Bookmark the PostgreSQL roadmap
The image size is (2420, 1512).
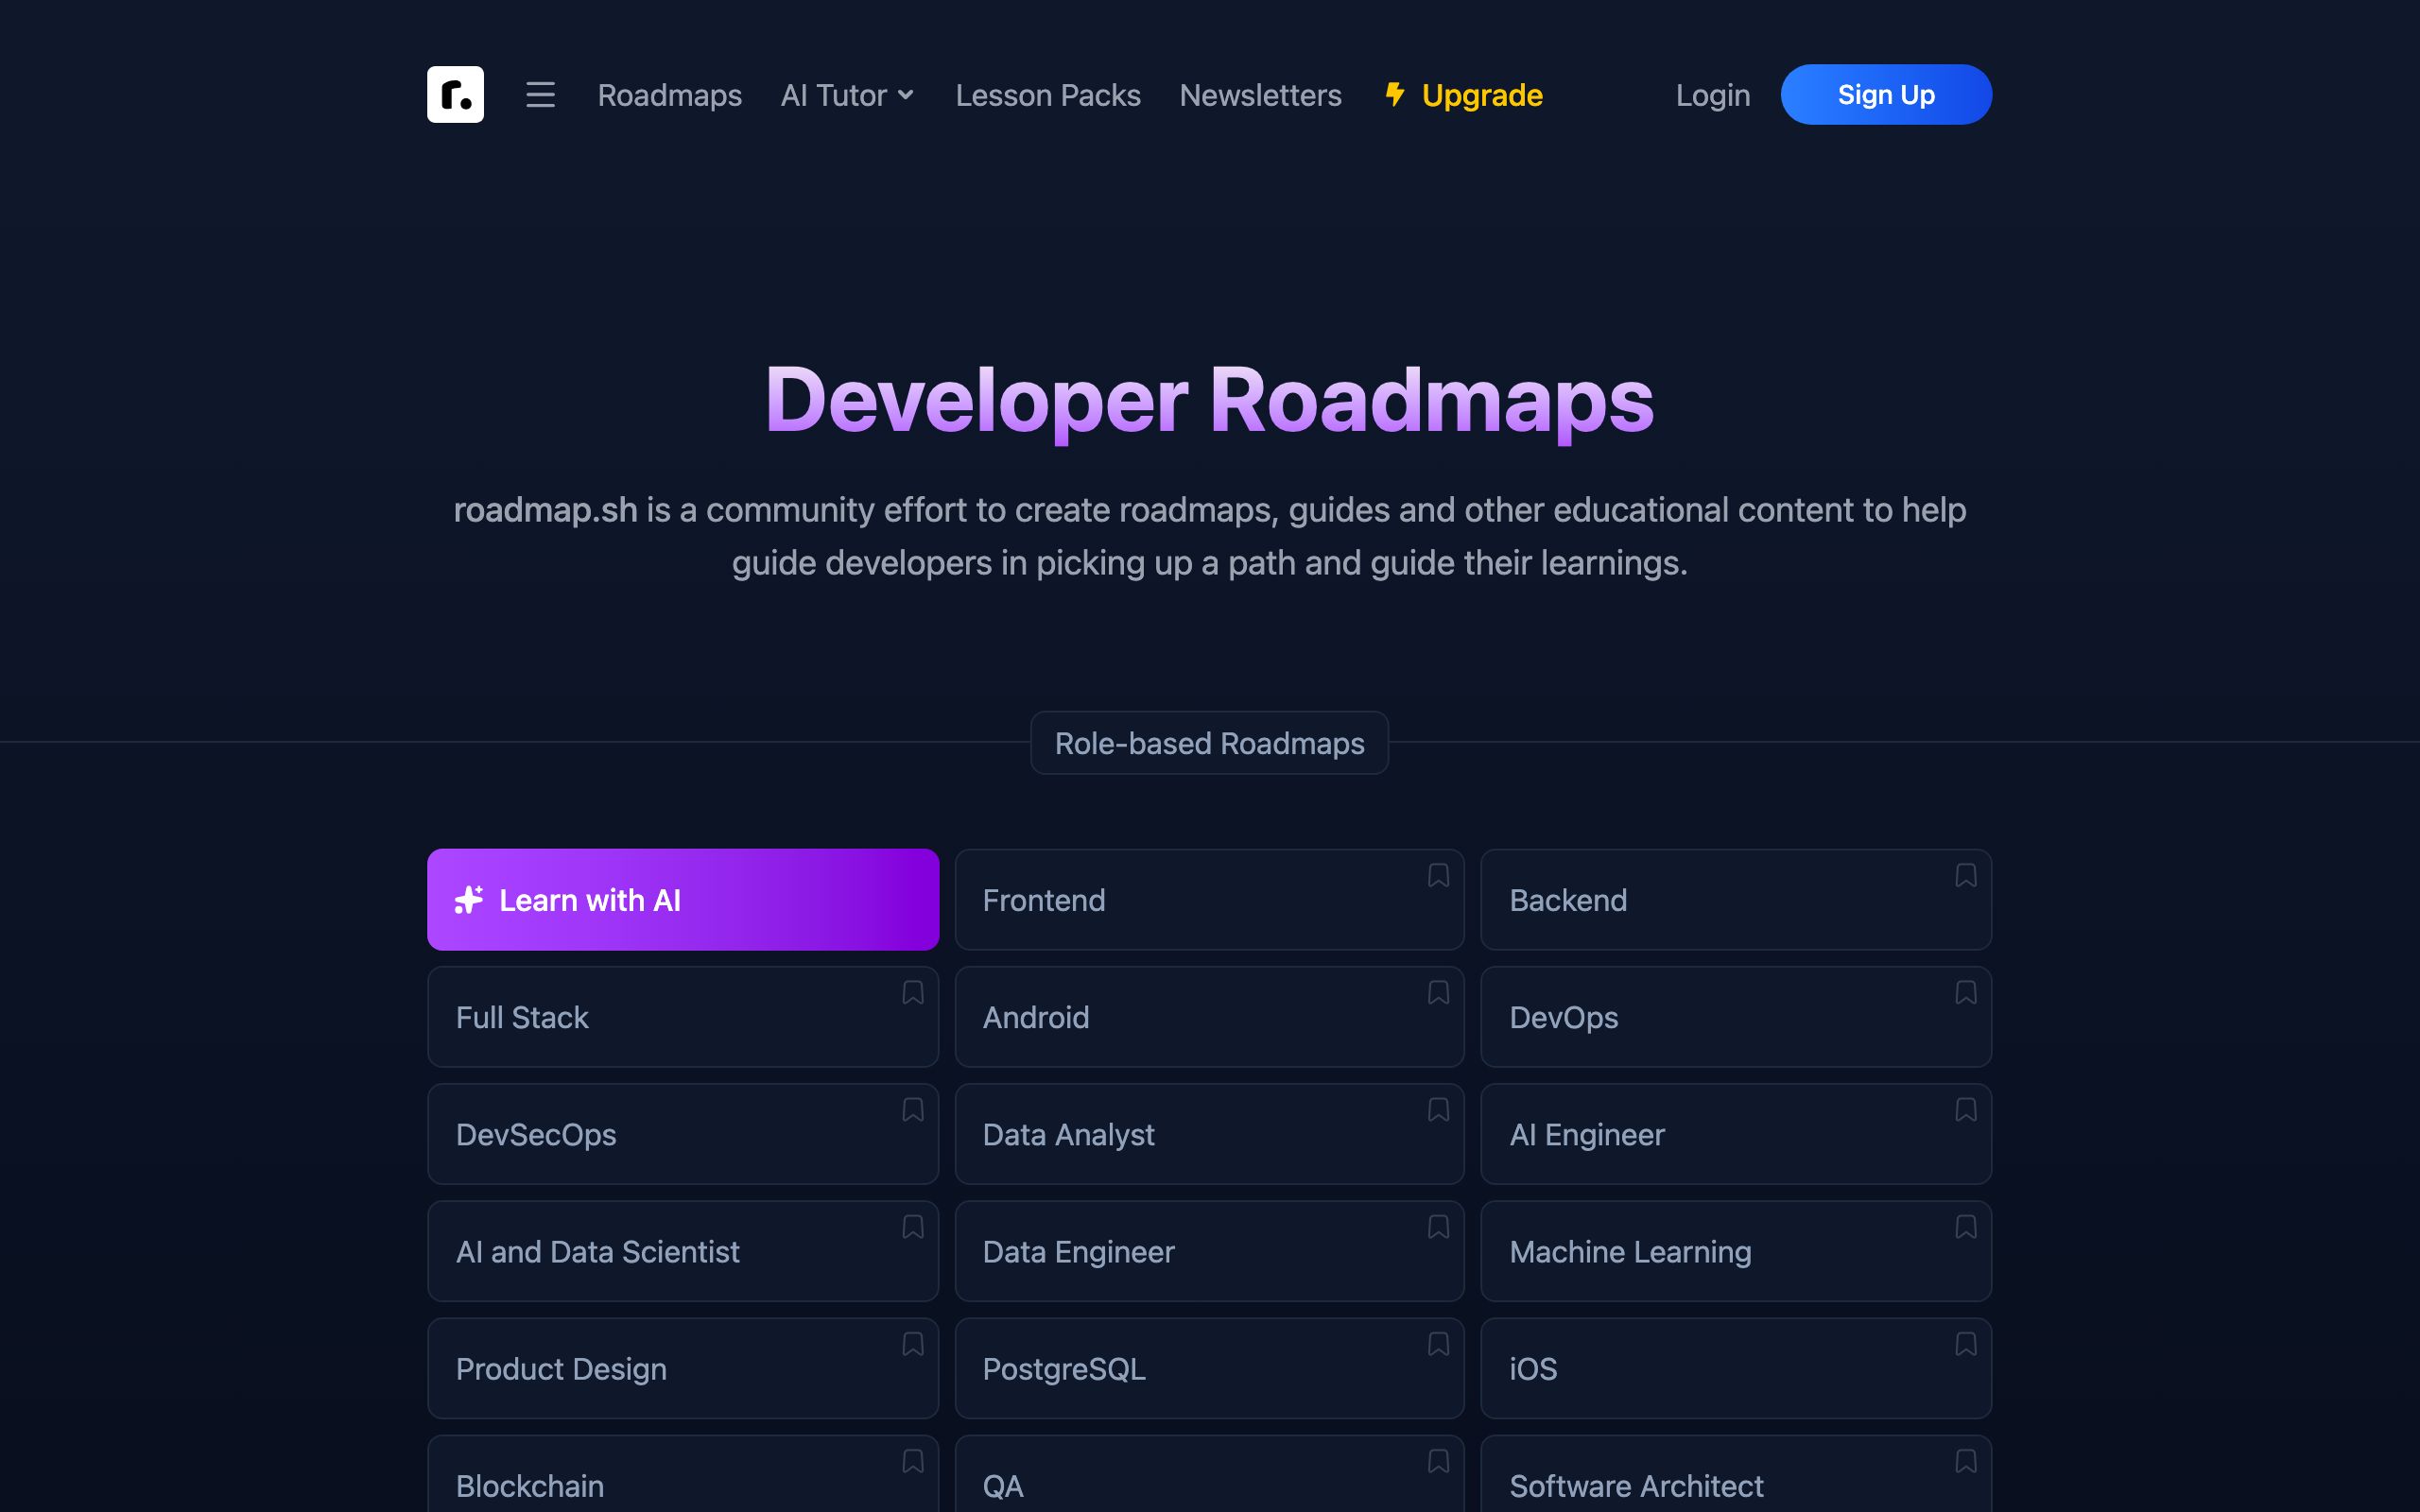tap(1438, 1343)
